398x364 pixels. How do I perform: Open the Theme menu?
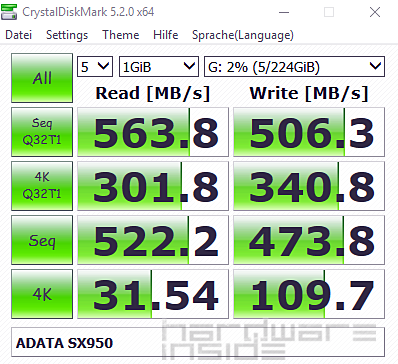click(121, 35)
